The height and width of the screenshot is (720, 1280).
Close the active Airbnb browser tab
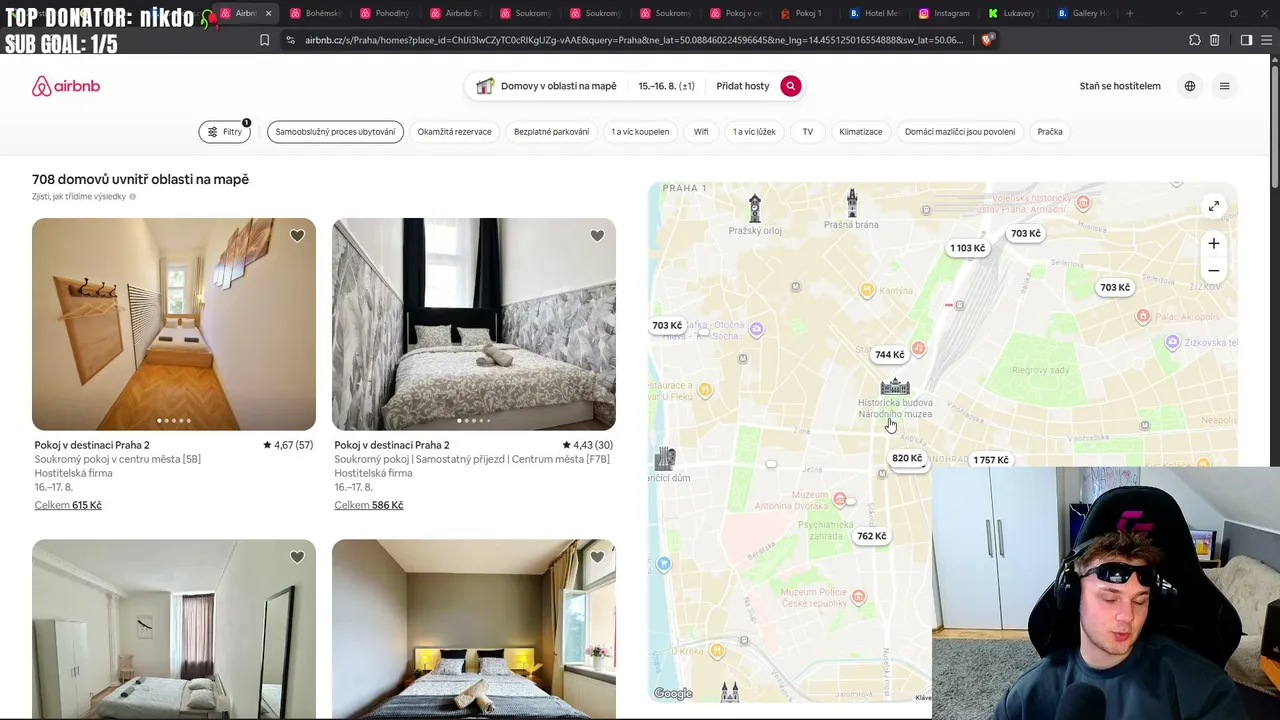coord(268,13)
